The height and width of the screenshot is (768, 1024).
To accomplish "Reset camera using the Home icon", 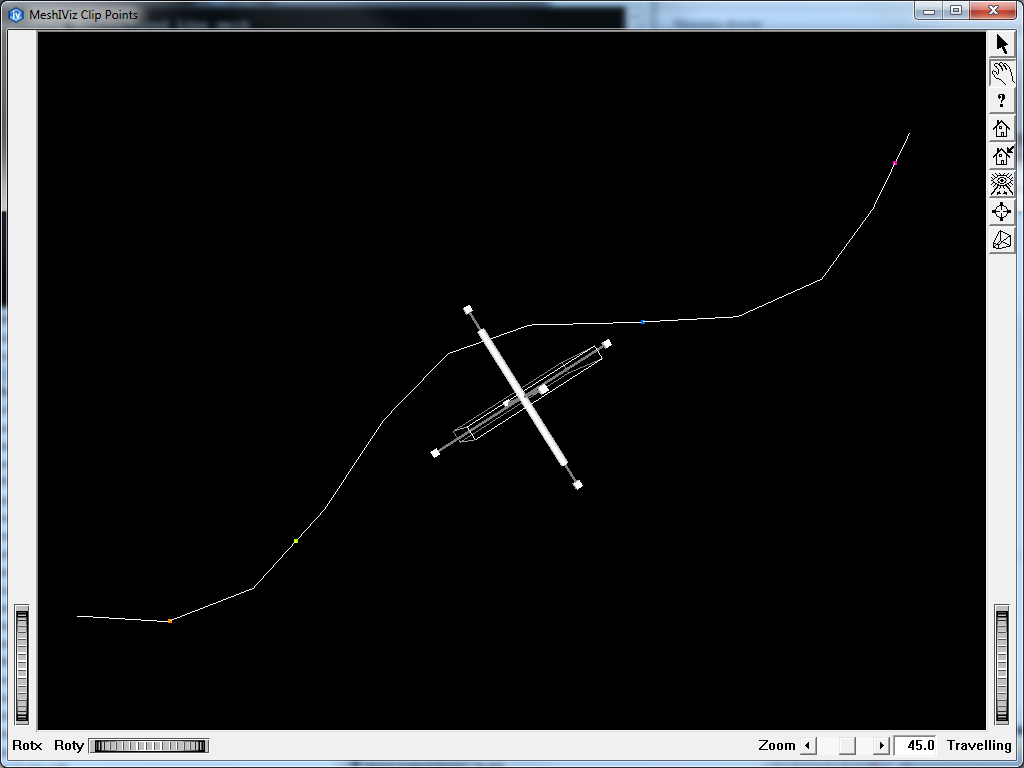I will point(1002,128).
